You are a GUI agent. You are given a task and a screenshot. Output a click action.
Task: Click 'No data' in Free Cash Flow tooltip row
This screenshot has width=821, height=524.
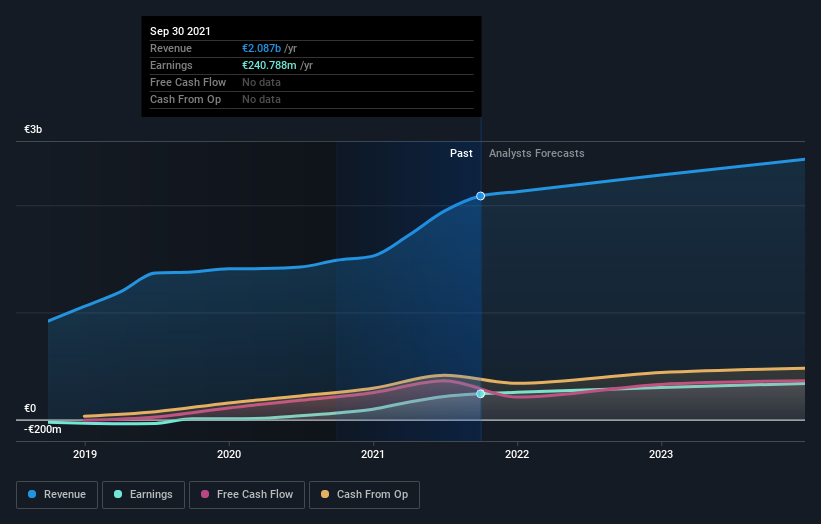pos(261,82)
